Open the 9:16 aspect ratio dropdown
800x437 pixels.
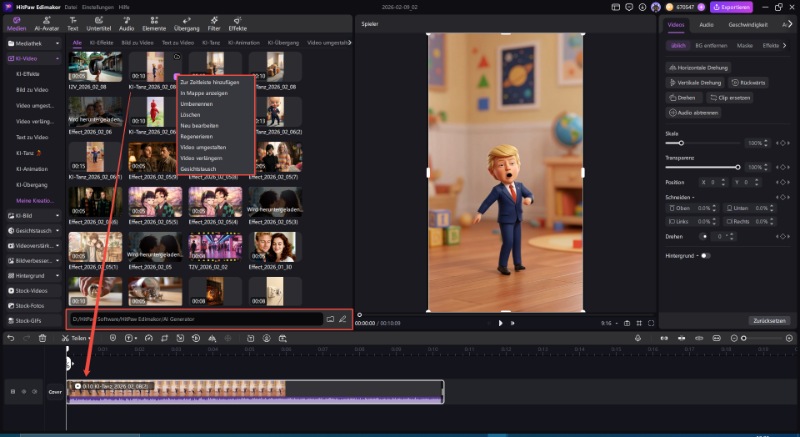610,323
